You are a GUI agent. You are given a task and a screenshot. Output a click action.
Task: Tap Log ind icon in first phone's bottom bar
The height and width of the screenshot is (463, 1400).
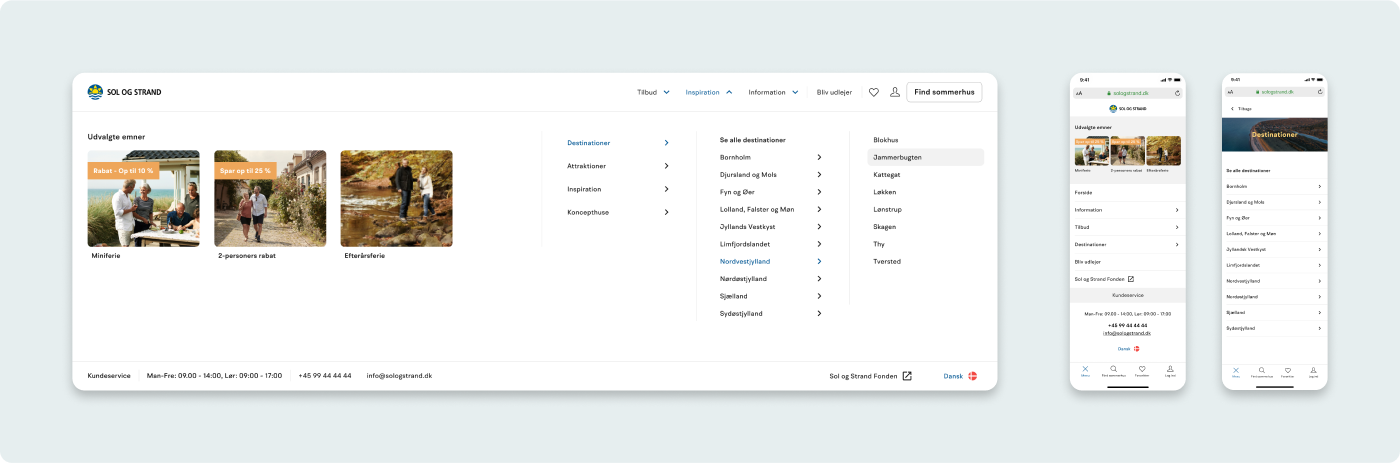[1170, 369]
